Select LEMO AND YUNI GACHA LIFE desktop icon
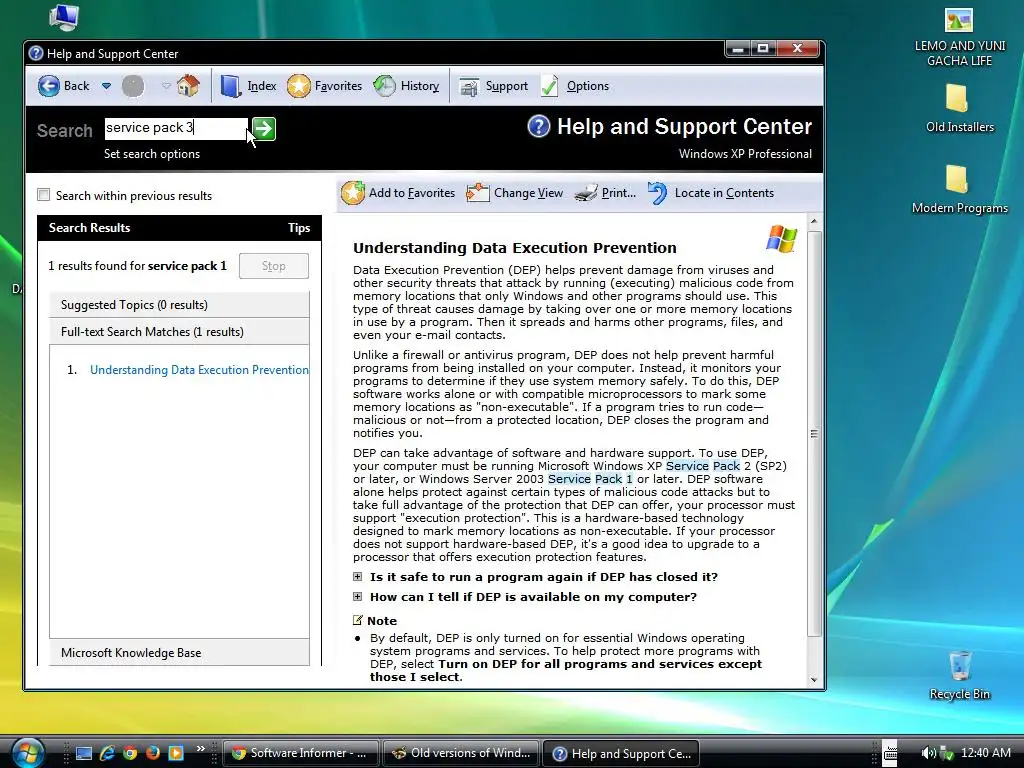This screenshot has height=768, width=1024. click(x=959, y=37)
